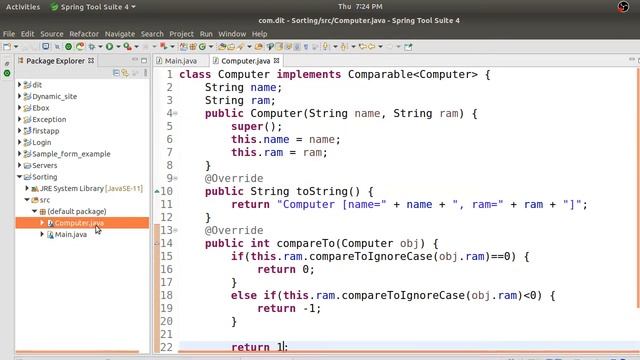Expand JRE System Library node arrow

27,188
